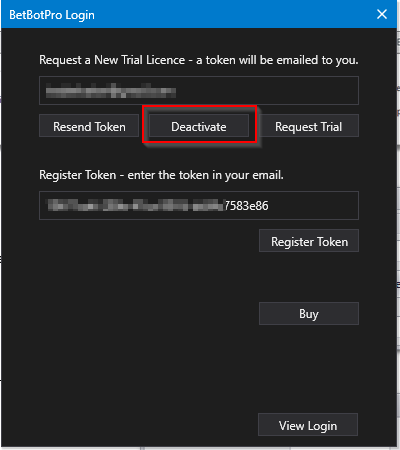Click the empty space between Buy and View Login
The width and height of the screenshot is (400, 450).
pyautogui.click(x=308, y=369)
